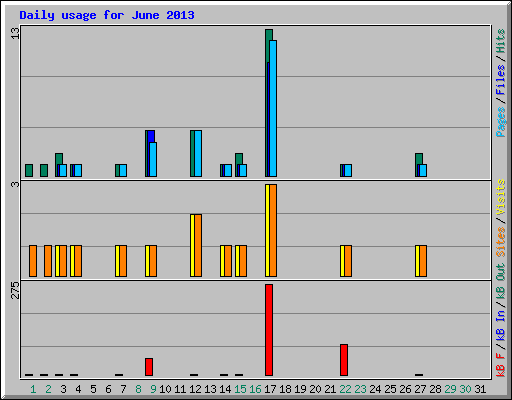Click green day label 8 on the x-axis
512x400 pixels.
point(138,389)
